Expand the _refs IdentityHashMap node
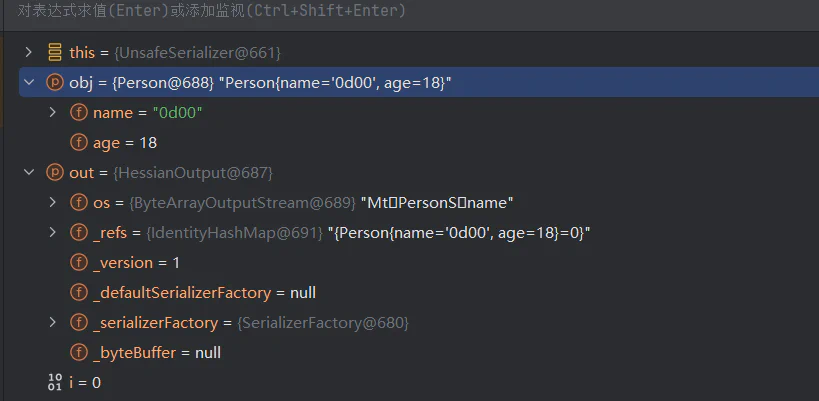This screenshot has height=401, width=819. [52, 232]
